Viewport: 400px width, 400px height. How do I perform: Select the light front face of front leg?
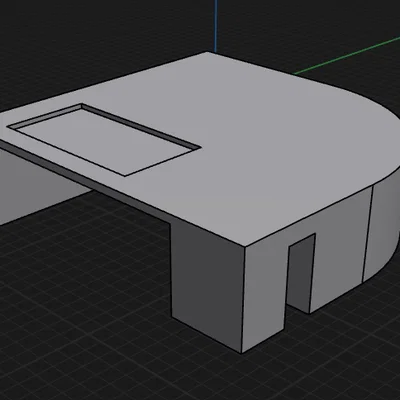click(x=263, y=293)
